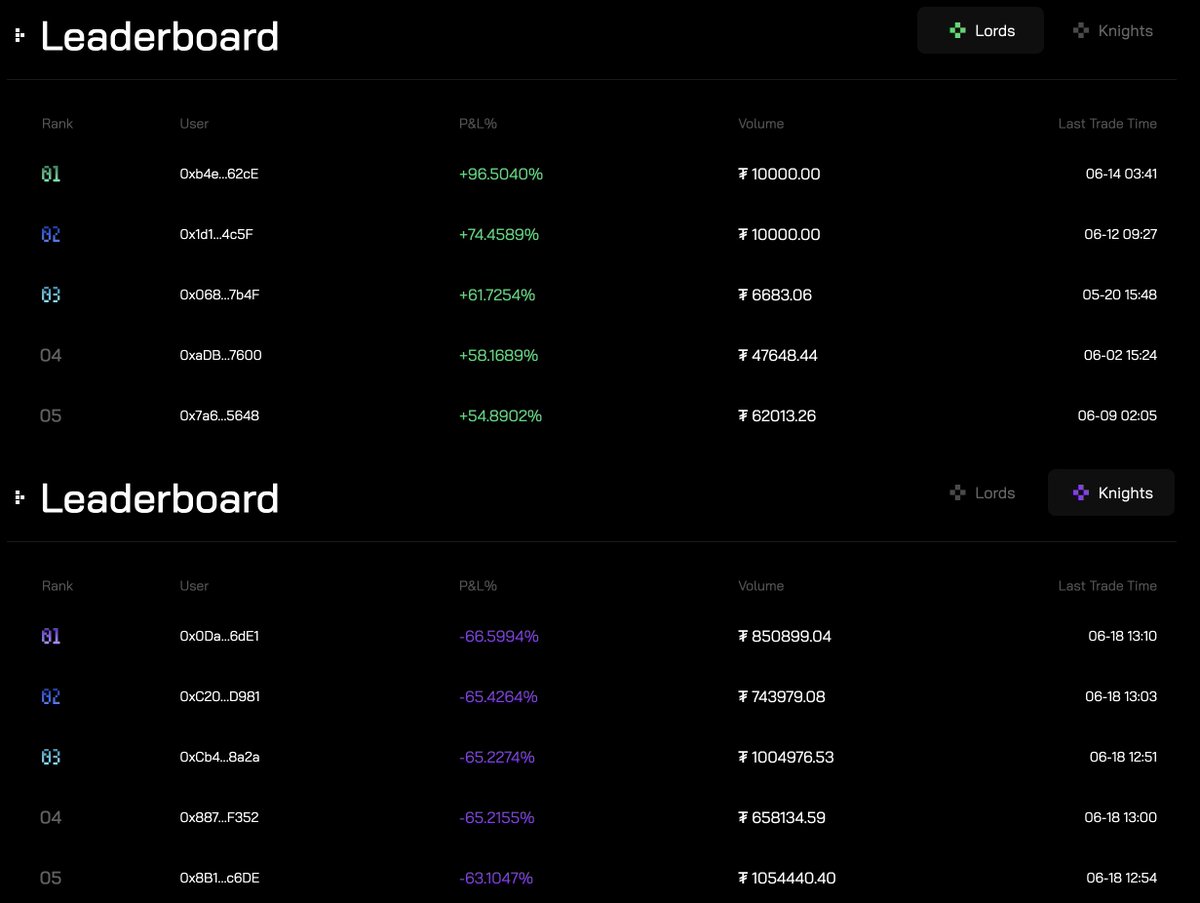Open user 0xb4e...62cE
Viewport: 1200px width, 903px height.
click(219, 174)
